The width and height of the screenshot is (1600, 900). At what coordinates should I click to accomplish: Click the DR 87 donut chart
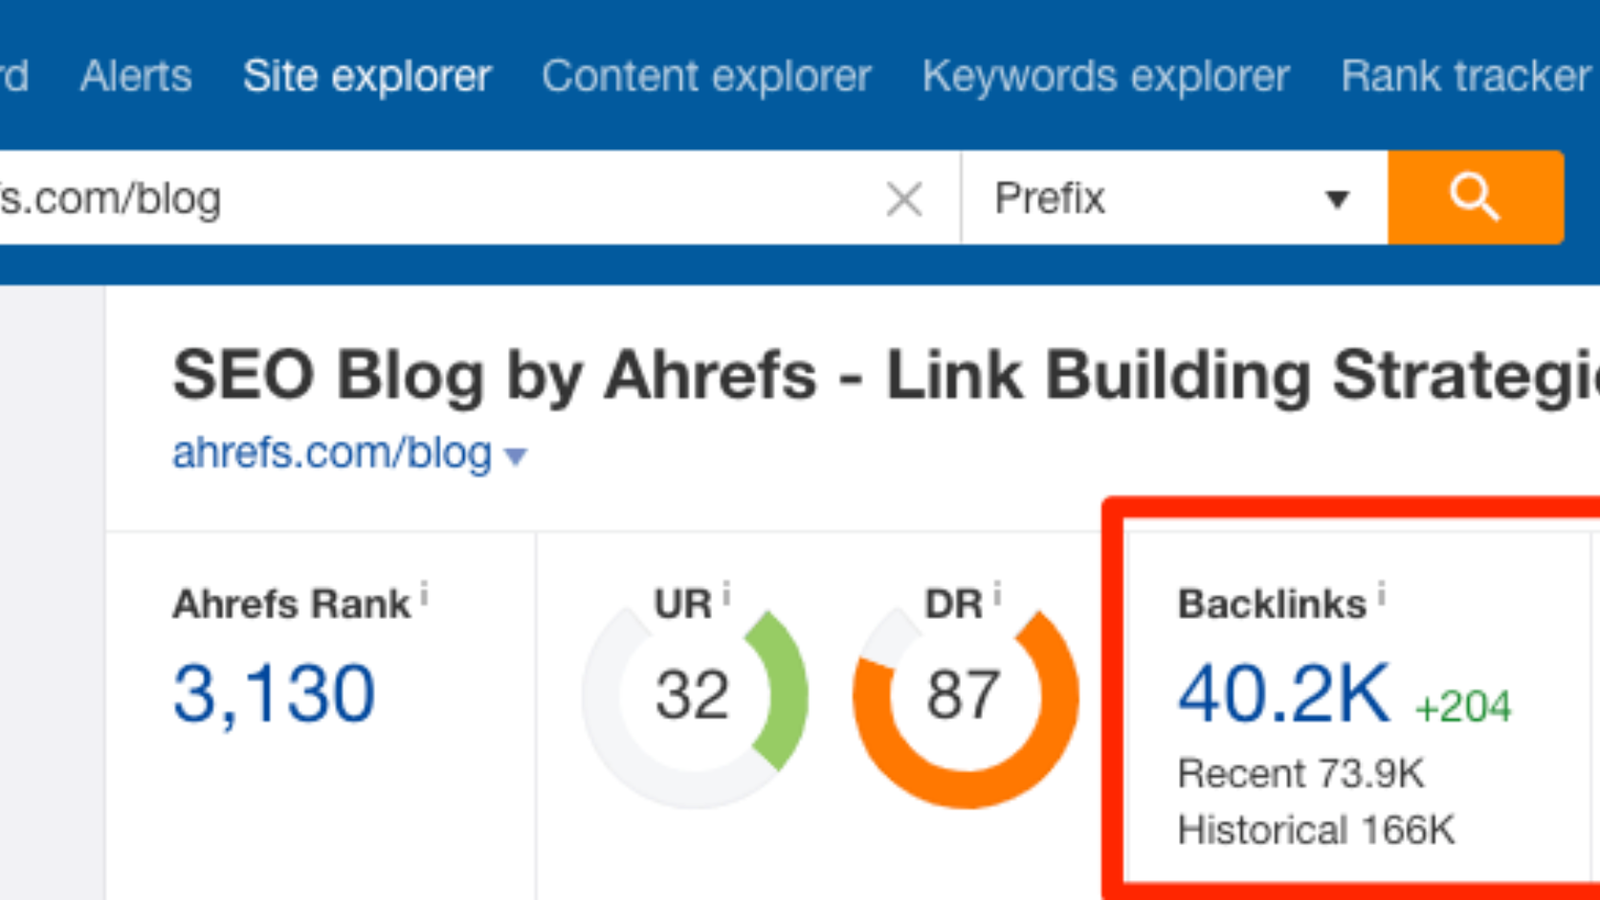pos(965,698)
